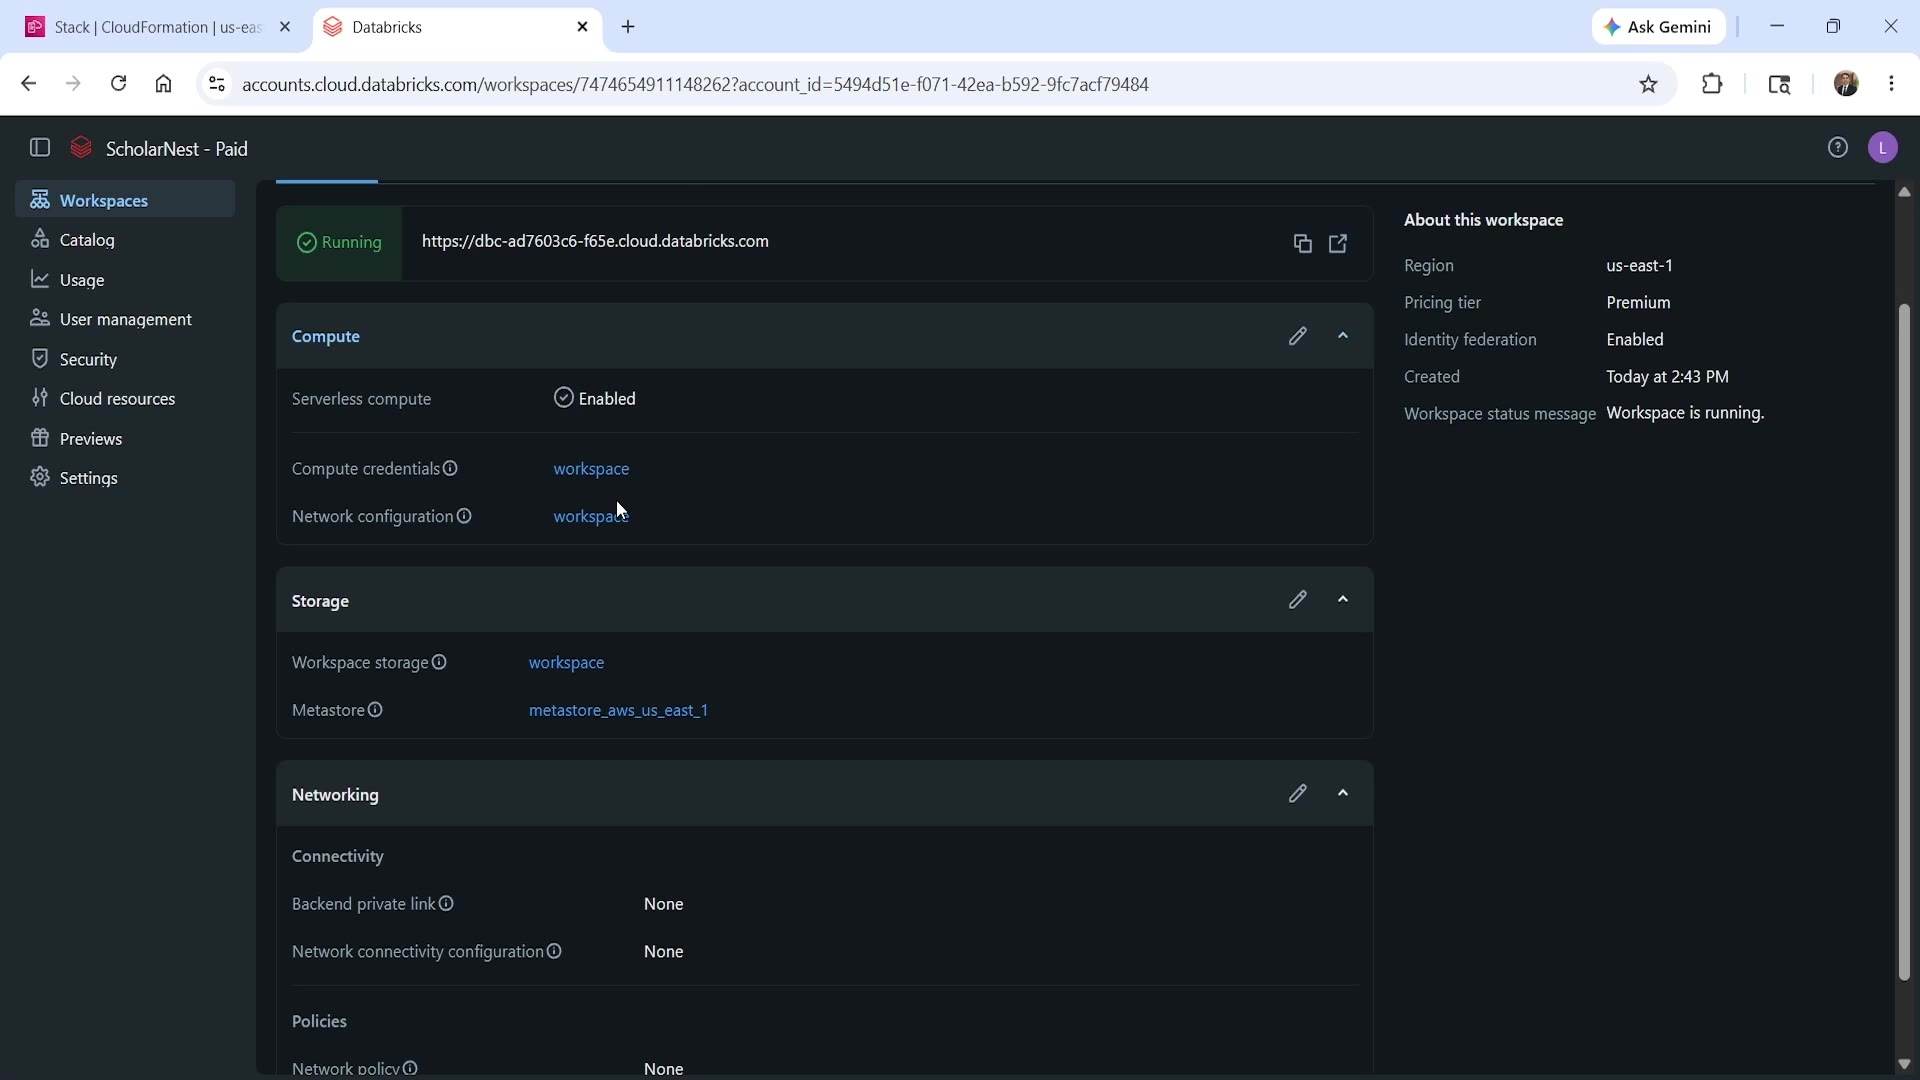Click Premium pricing tier value

[x=1638, y=303]
